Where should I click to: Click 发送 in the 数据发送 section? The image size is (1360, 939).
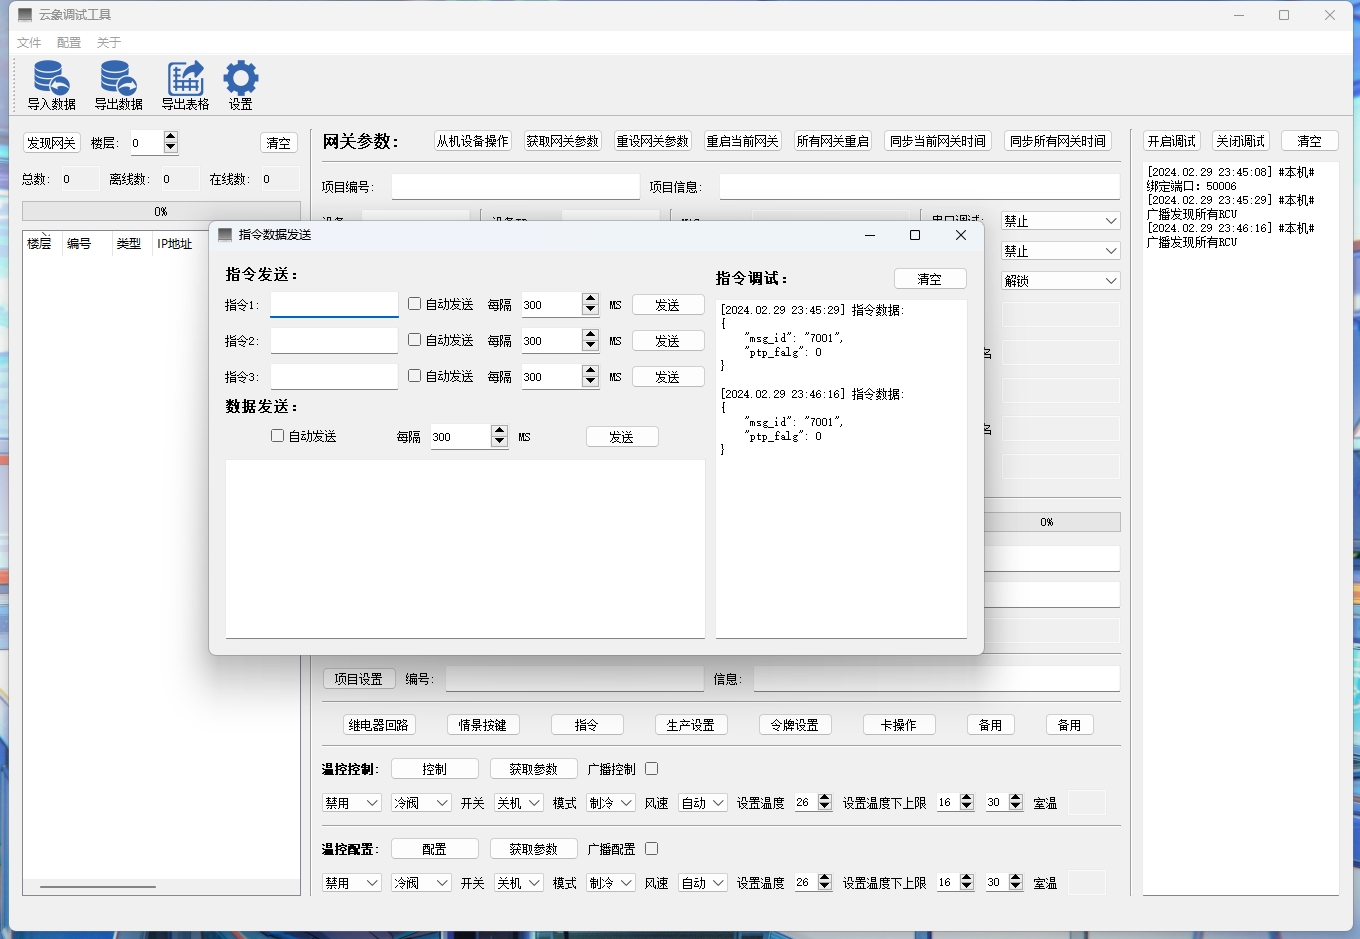(622, 437)
